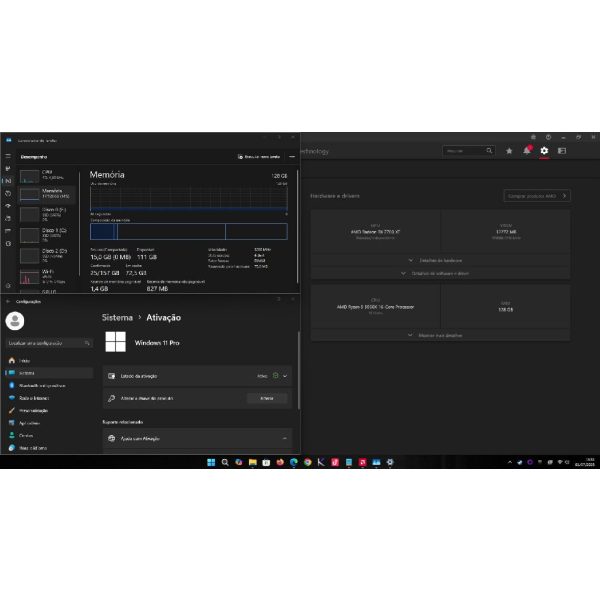Viewport: 600px width, 600px height.
Task: Select 'Rede e Internet' in Settings sidebar
Action: click(36, 397)
